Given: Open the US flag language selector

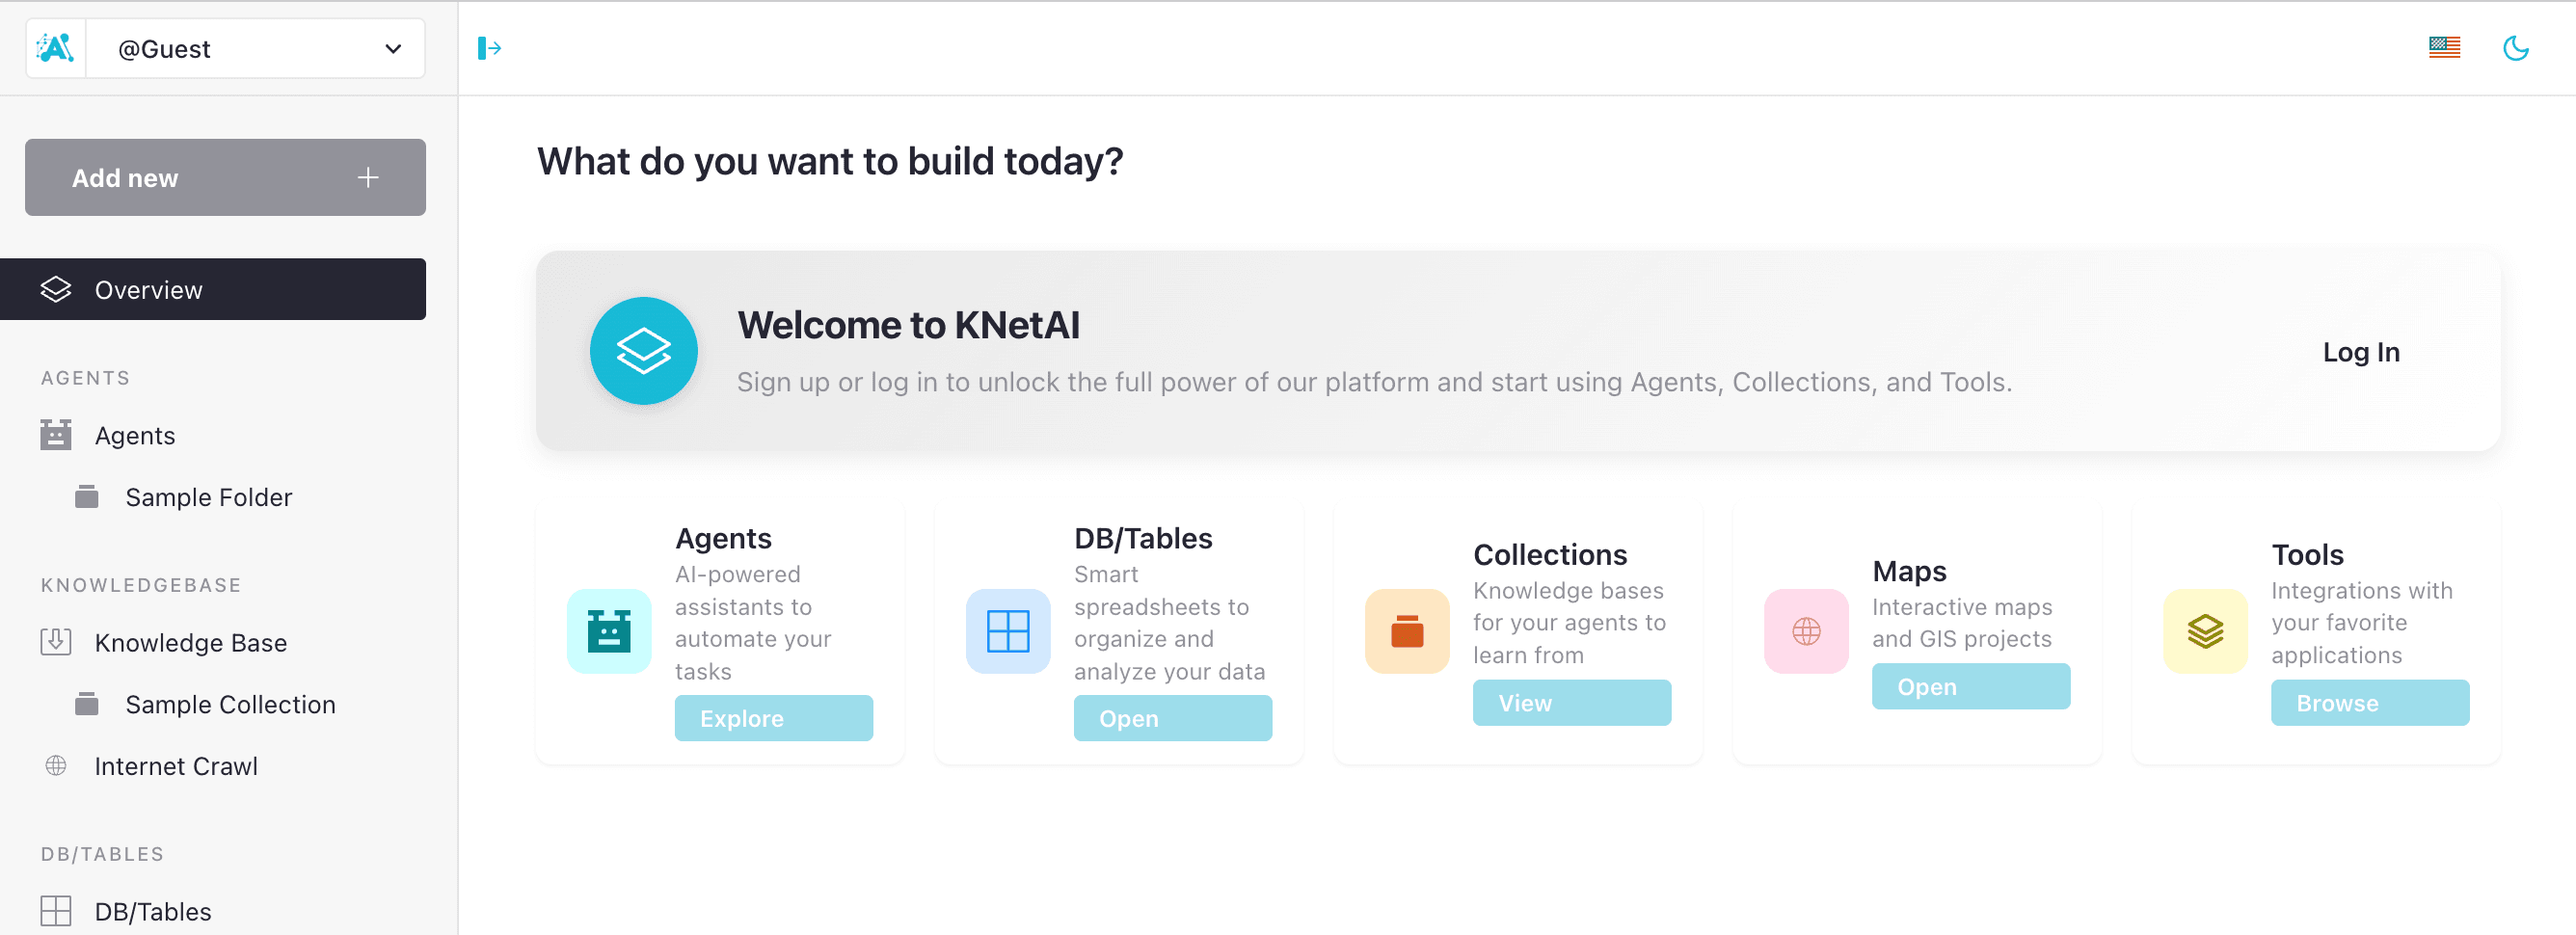Looking at the screenshot, I should click(2444, 48).
